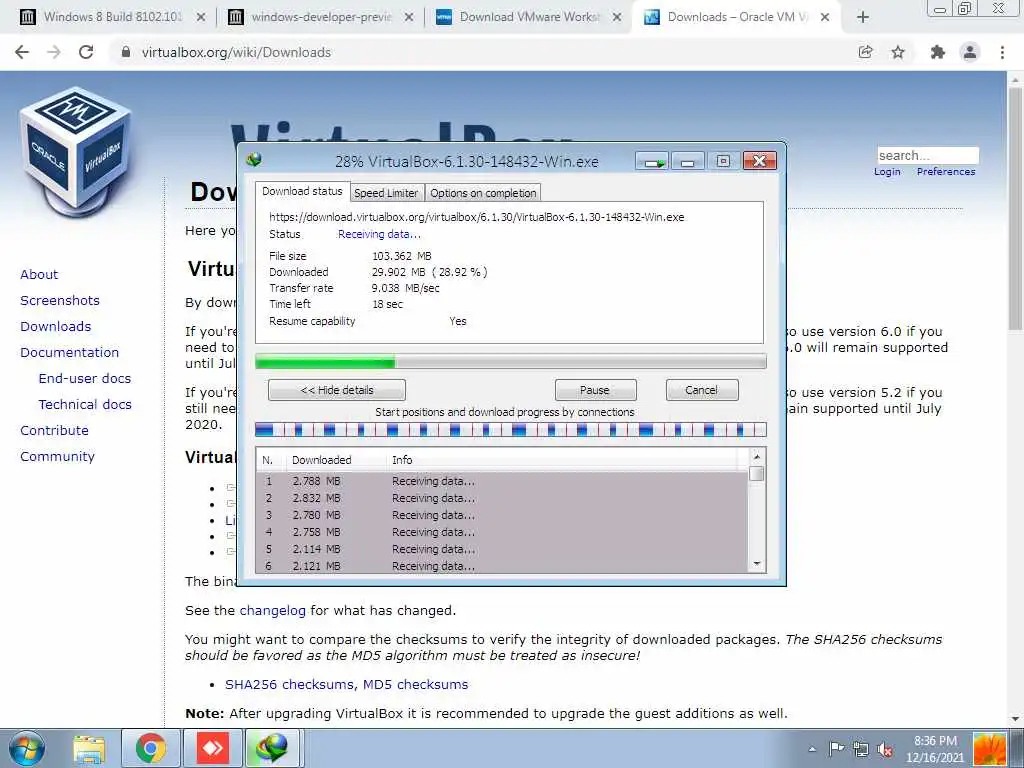
Task: Open the About sidebar link
Action: (39, 274)
